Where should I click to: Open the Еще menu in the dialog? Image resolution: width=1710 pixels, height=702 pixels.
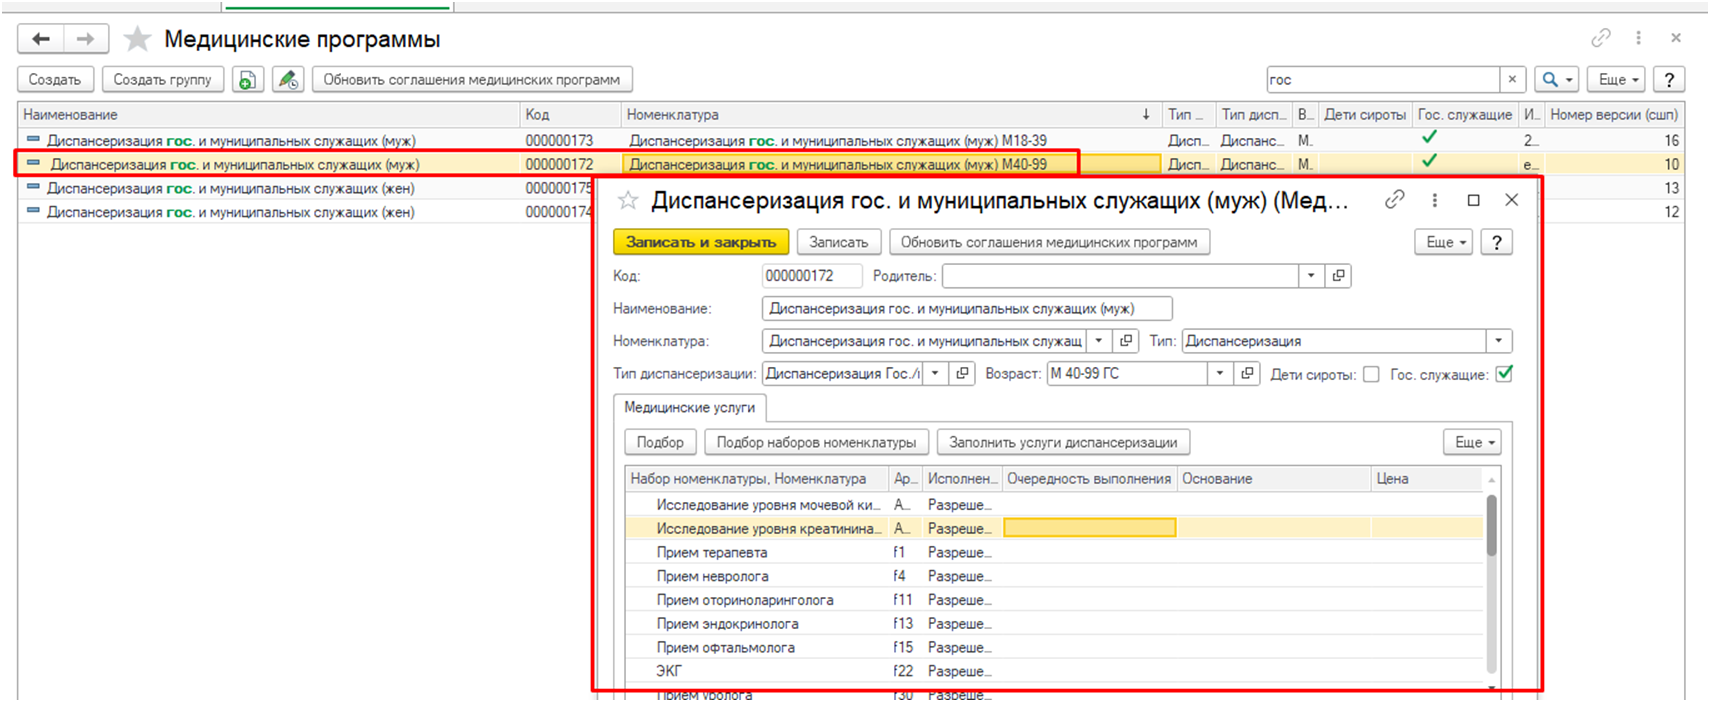click(x=1442, y=242)
